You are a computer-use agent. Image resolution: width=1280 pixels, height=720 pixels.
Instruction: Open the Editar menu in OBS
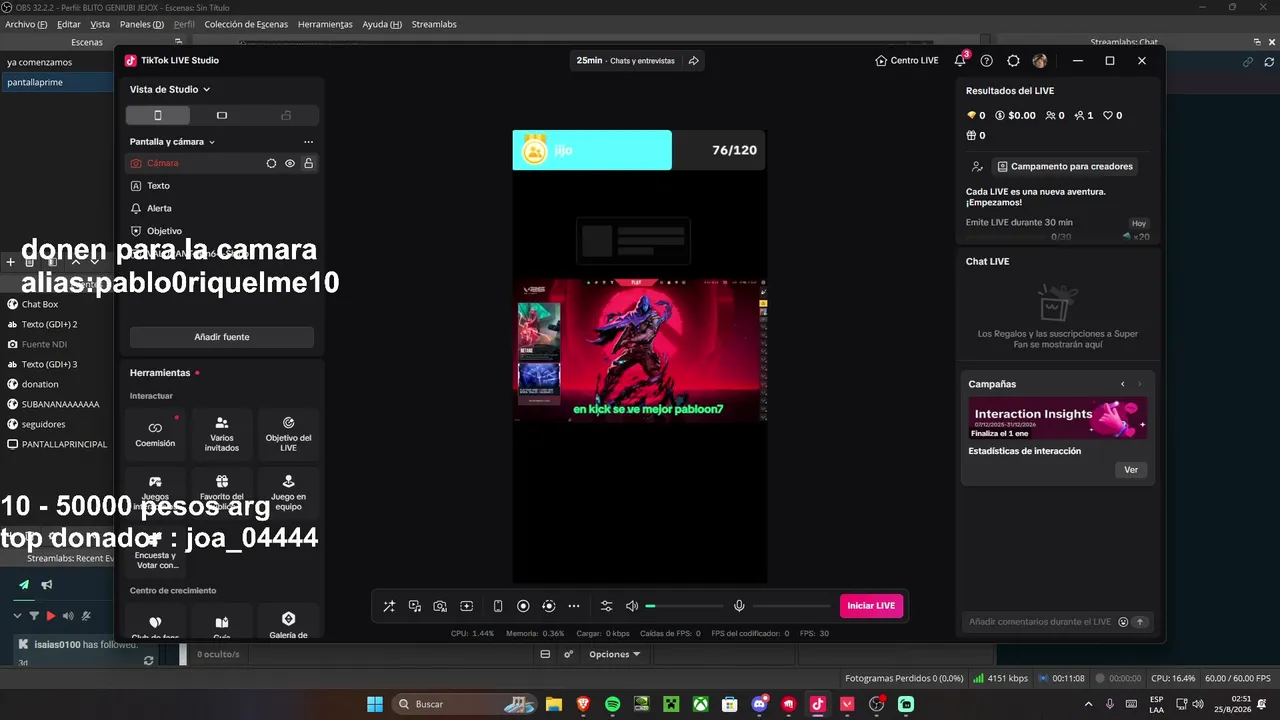click(x=69, y=24)
